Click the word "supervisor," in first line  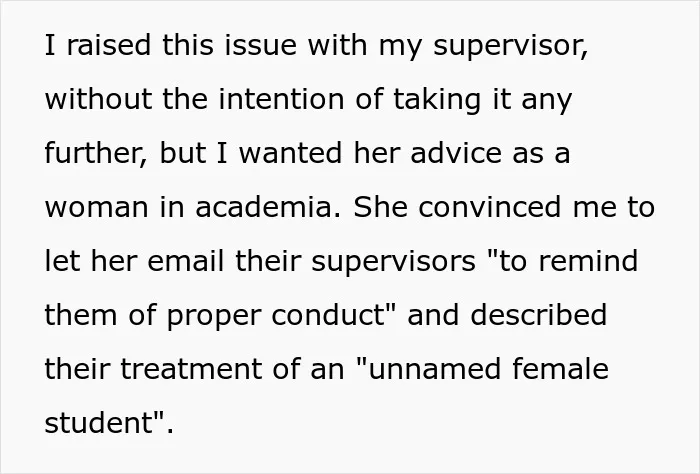click(x=511, y=47)
